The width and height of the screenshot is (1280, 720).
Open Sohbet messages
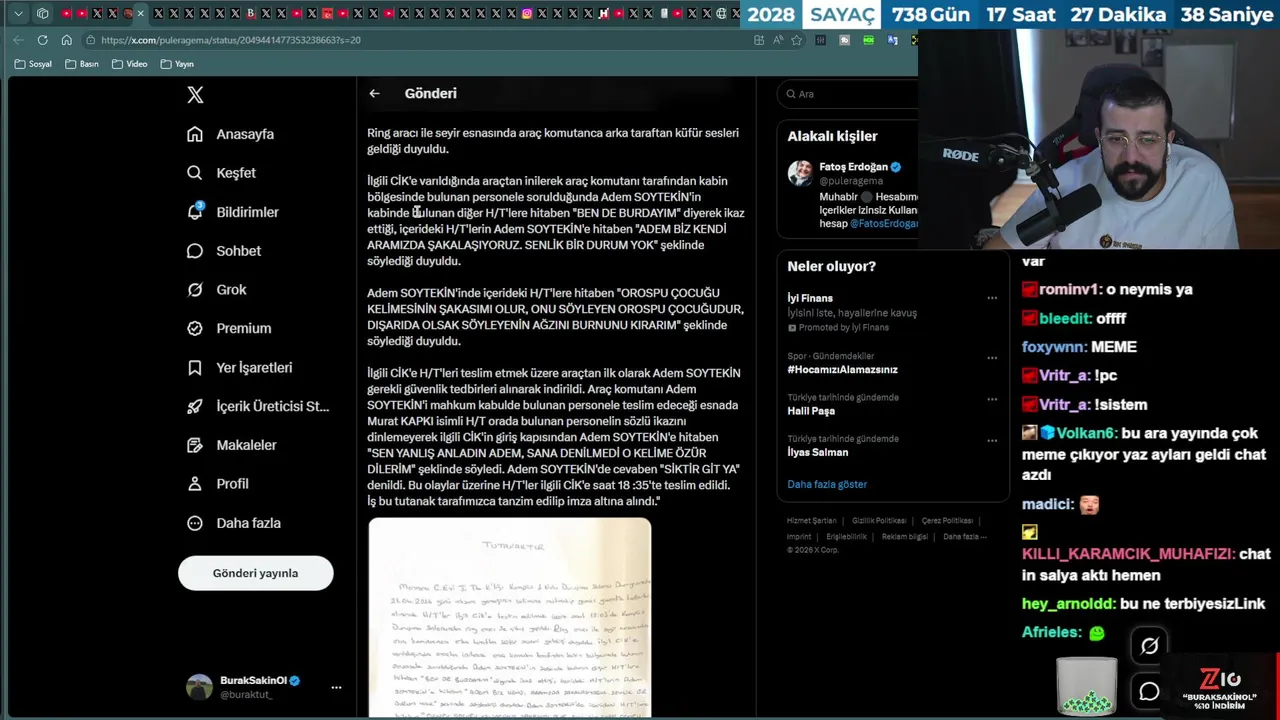coord(223,251)
